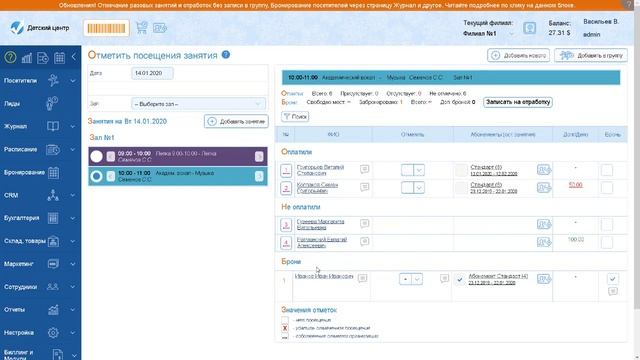Click the branch icon next to Филиал №1

coord(530,28)
